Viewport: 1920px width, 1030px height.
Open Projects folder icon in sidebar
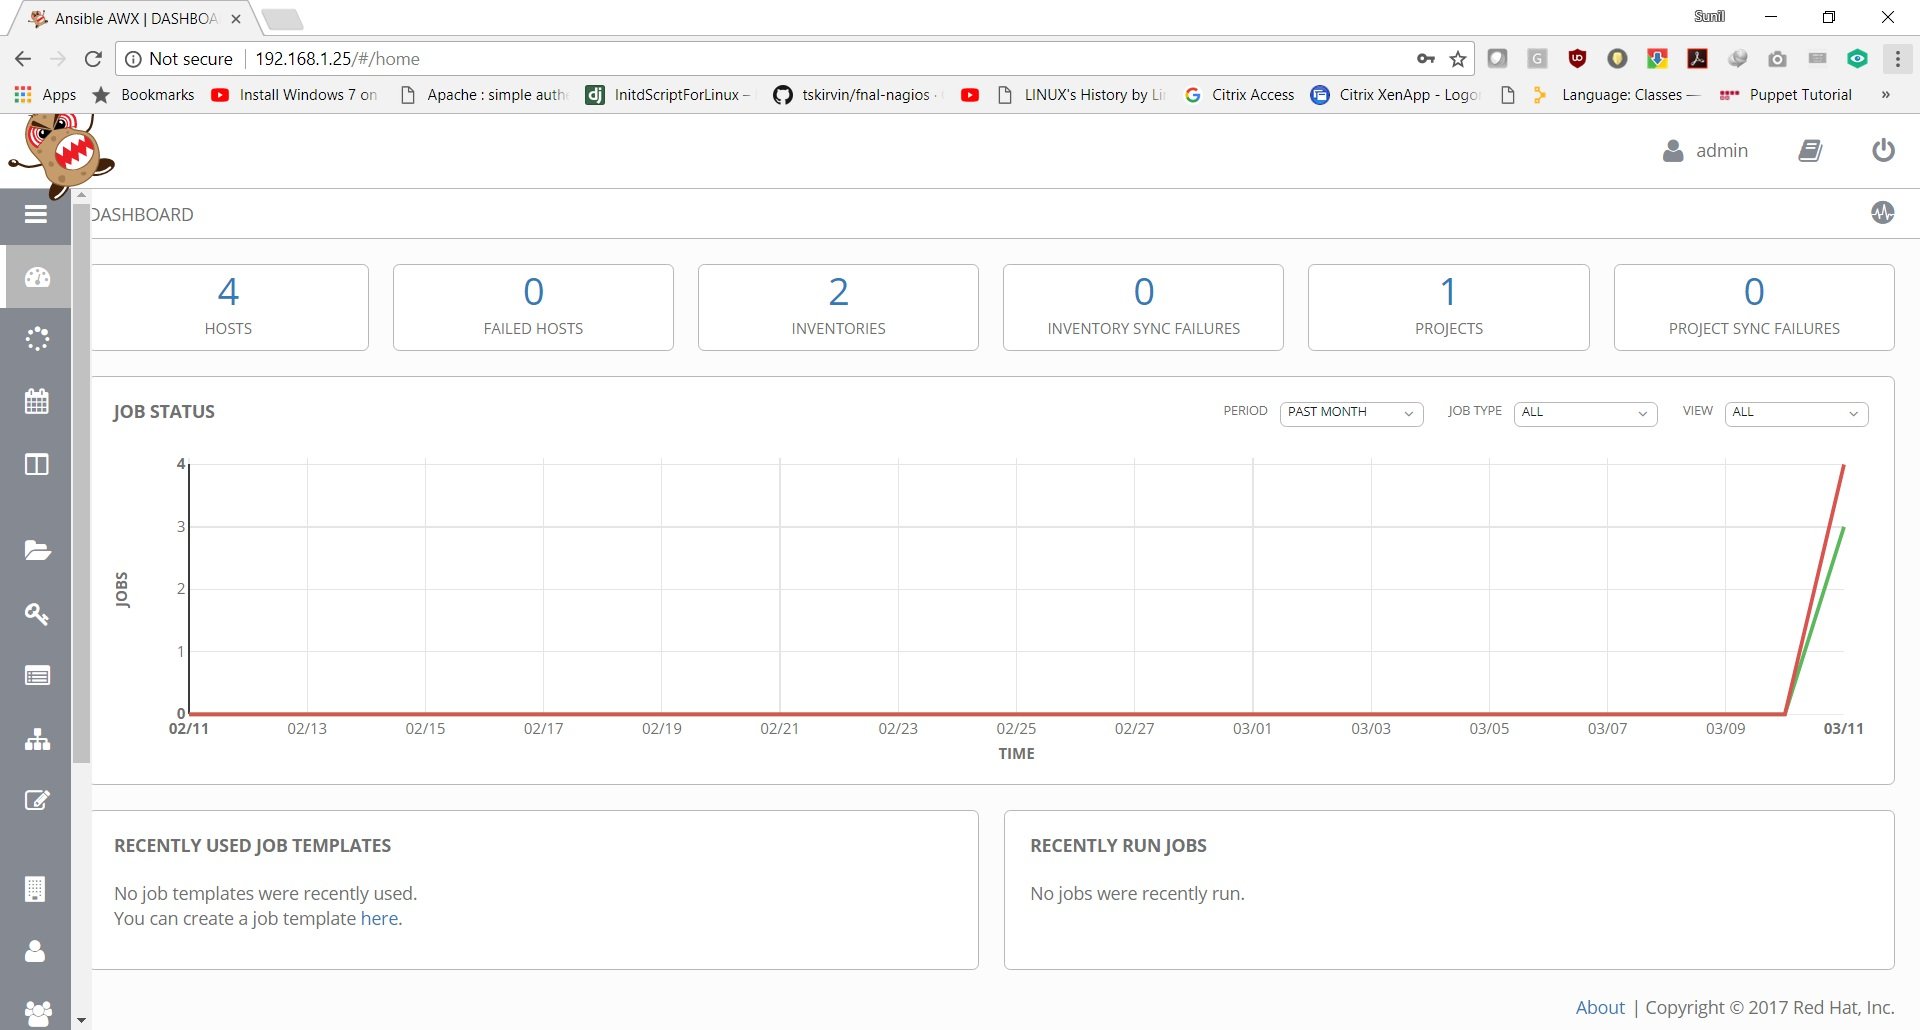(x=37, y=550)
